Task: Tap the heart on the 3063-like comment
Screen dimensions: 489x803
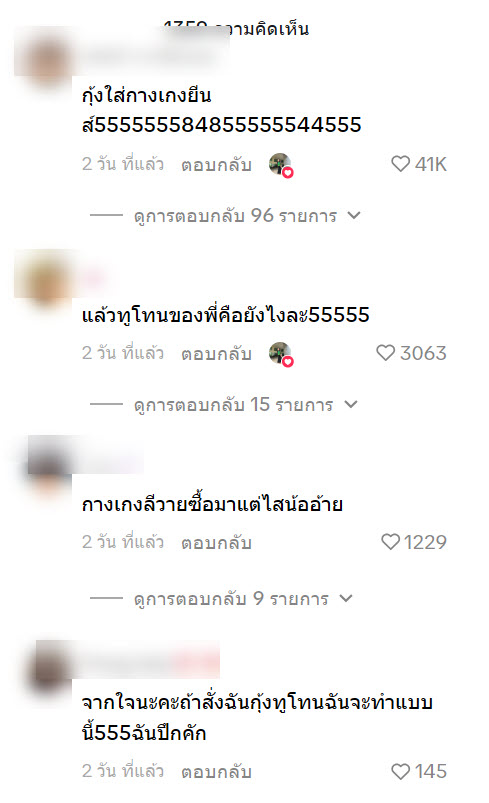Action: coord(385,353)
